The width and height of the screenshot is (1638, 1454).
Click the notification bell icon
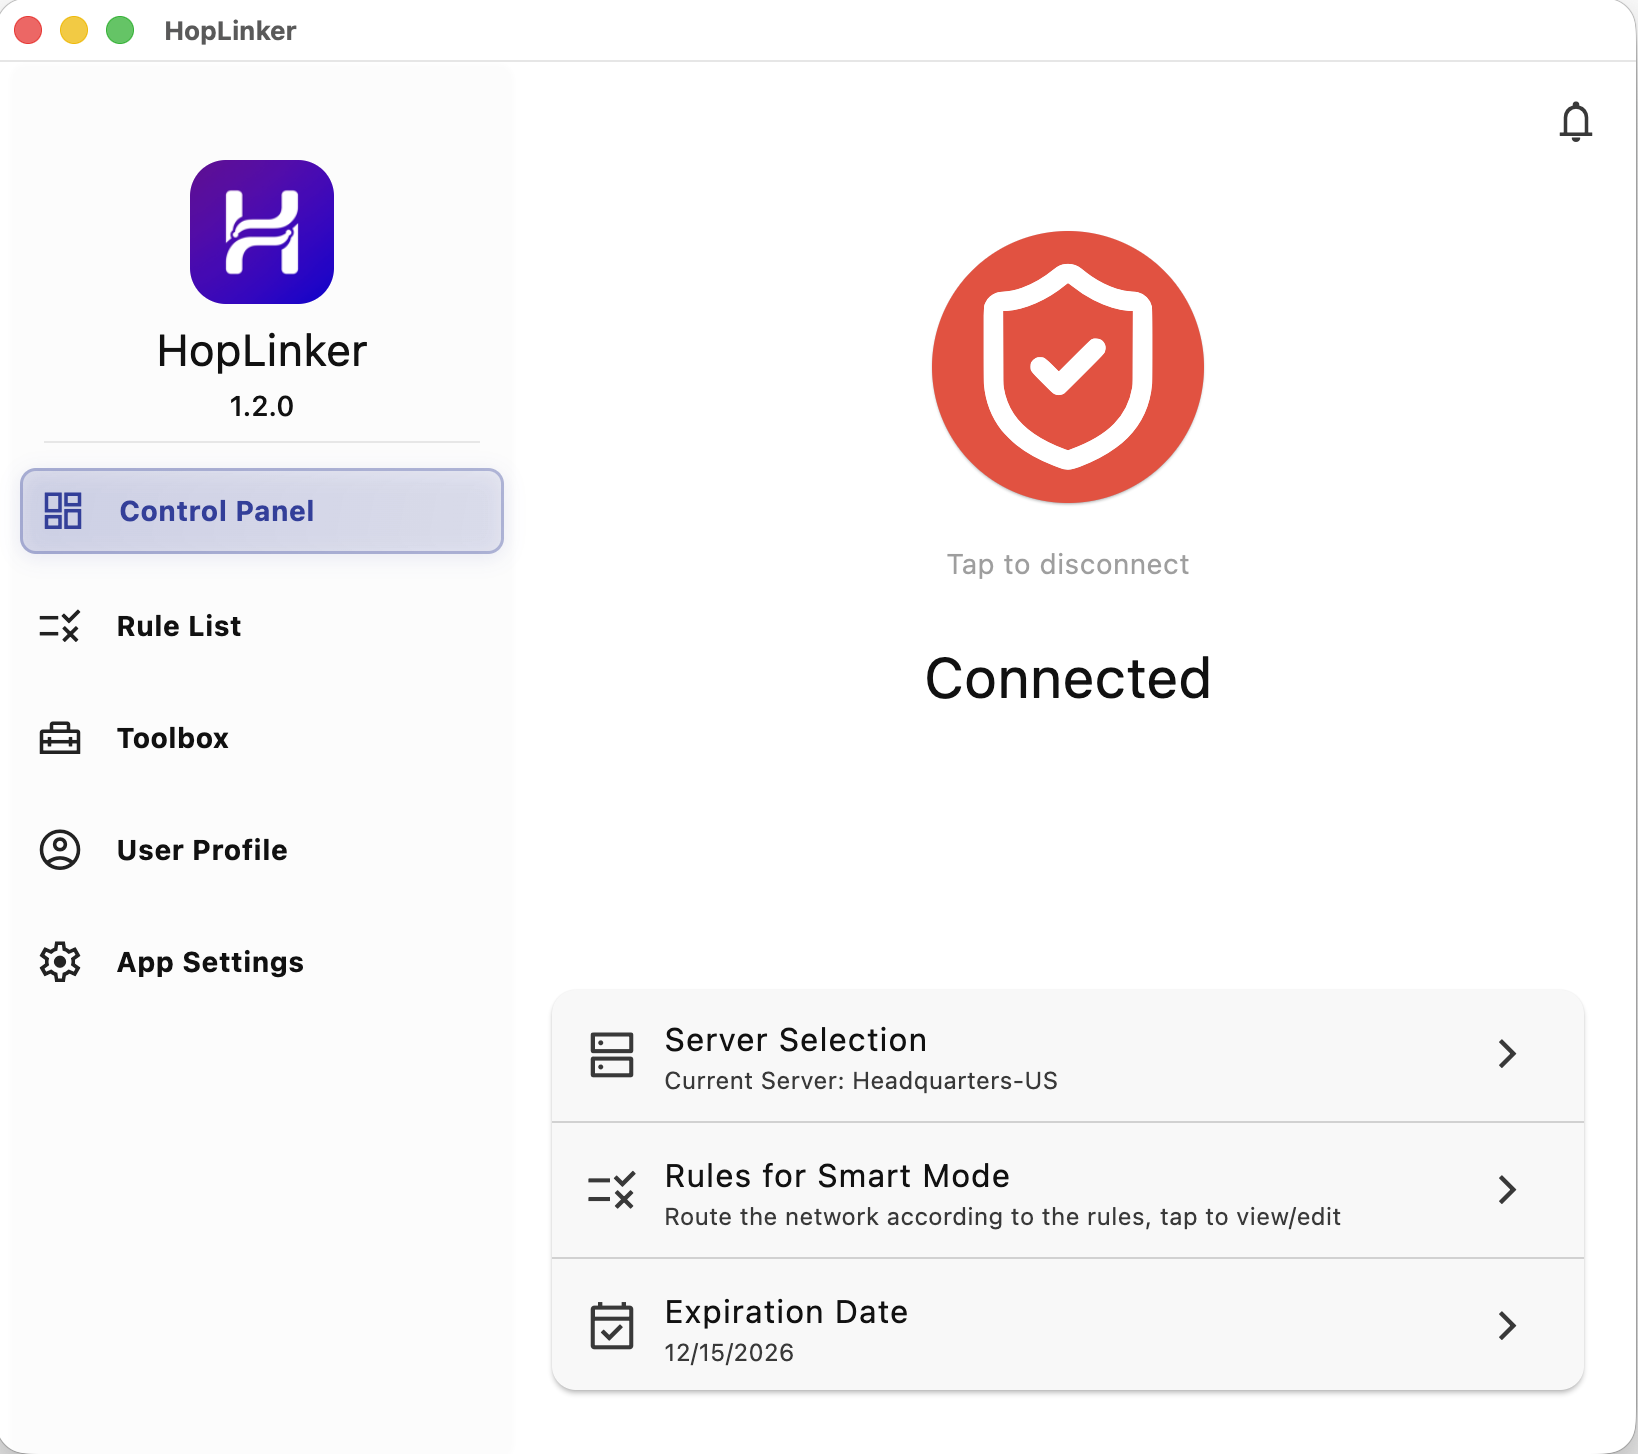pyautogui.click(x=1576, y=122)
